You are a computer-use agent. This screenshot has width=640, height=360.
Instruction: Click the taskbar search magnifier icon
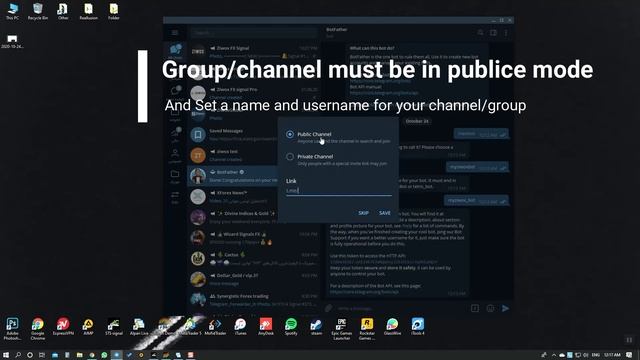point(18,355)
